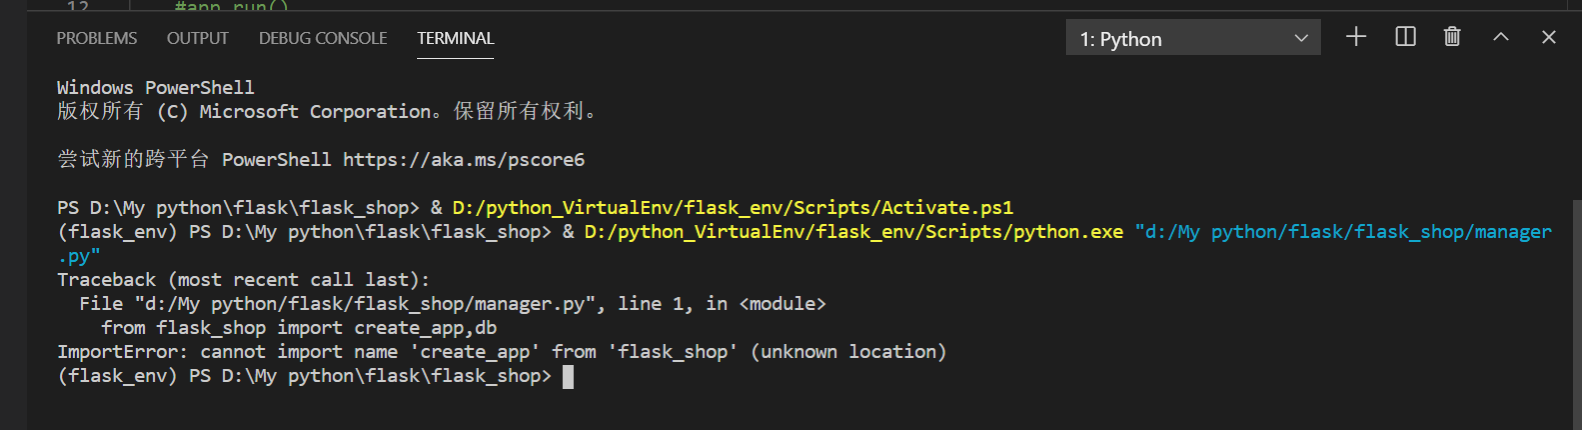Open the DEBUG CONSOLE tab
Image resolution: width=1582 pixels, height=430 pixels.
[323, 38]
